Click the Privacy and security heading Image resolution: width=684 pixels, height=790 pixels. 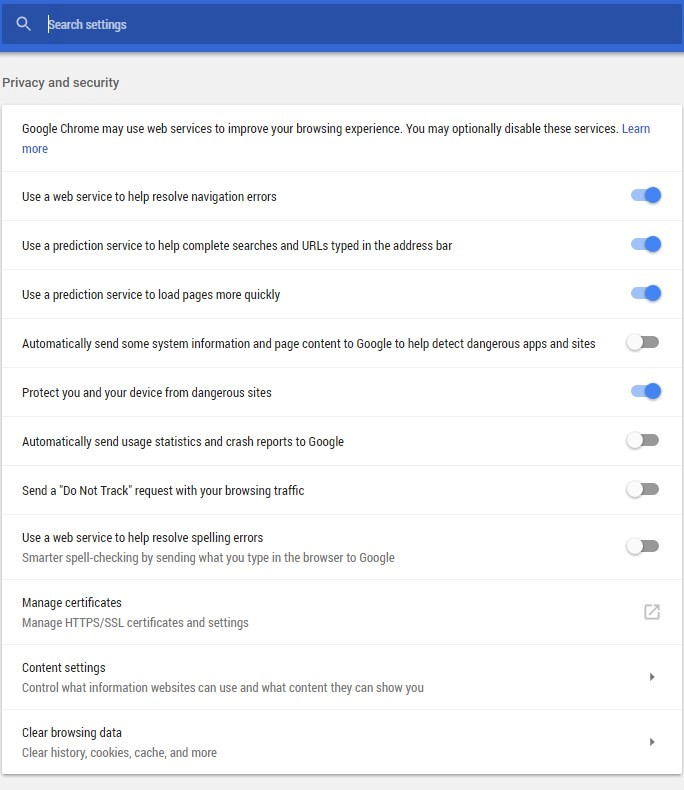(61, 83)
